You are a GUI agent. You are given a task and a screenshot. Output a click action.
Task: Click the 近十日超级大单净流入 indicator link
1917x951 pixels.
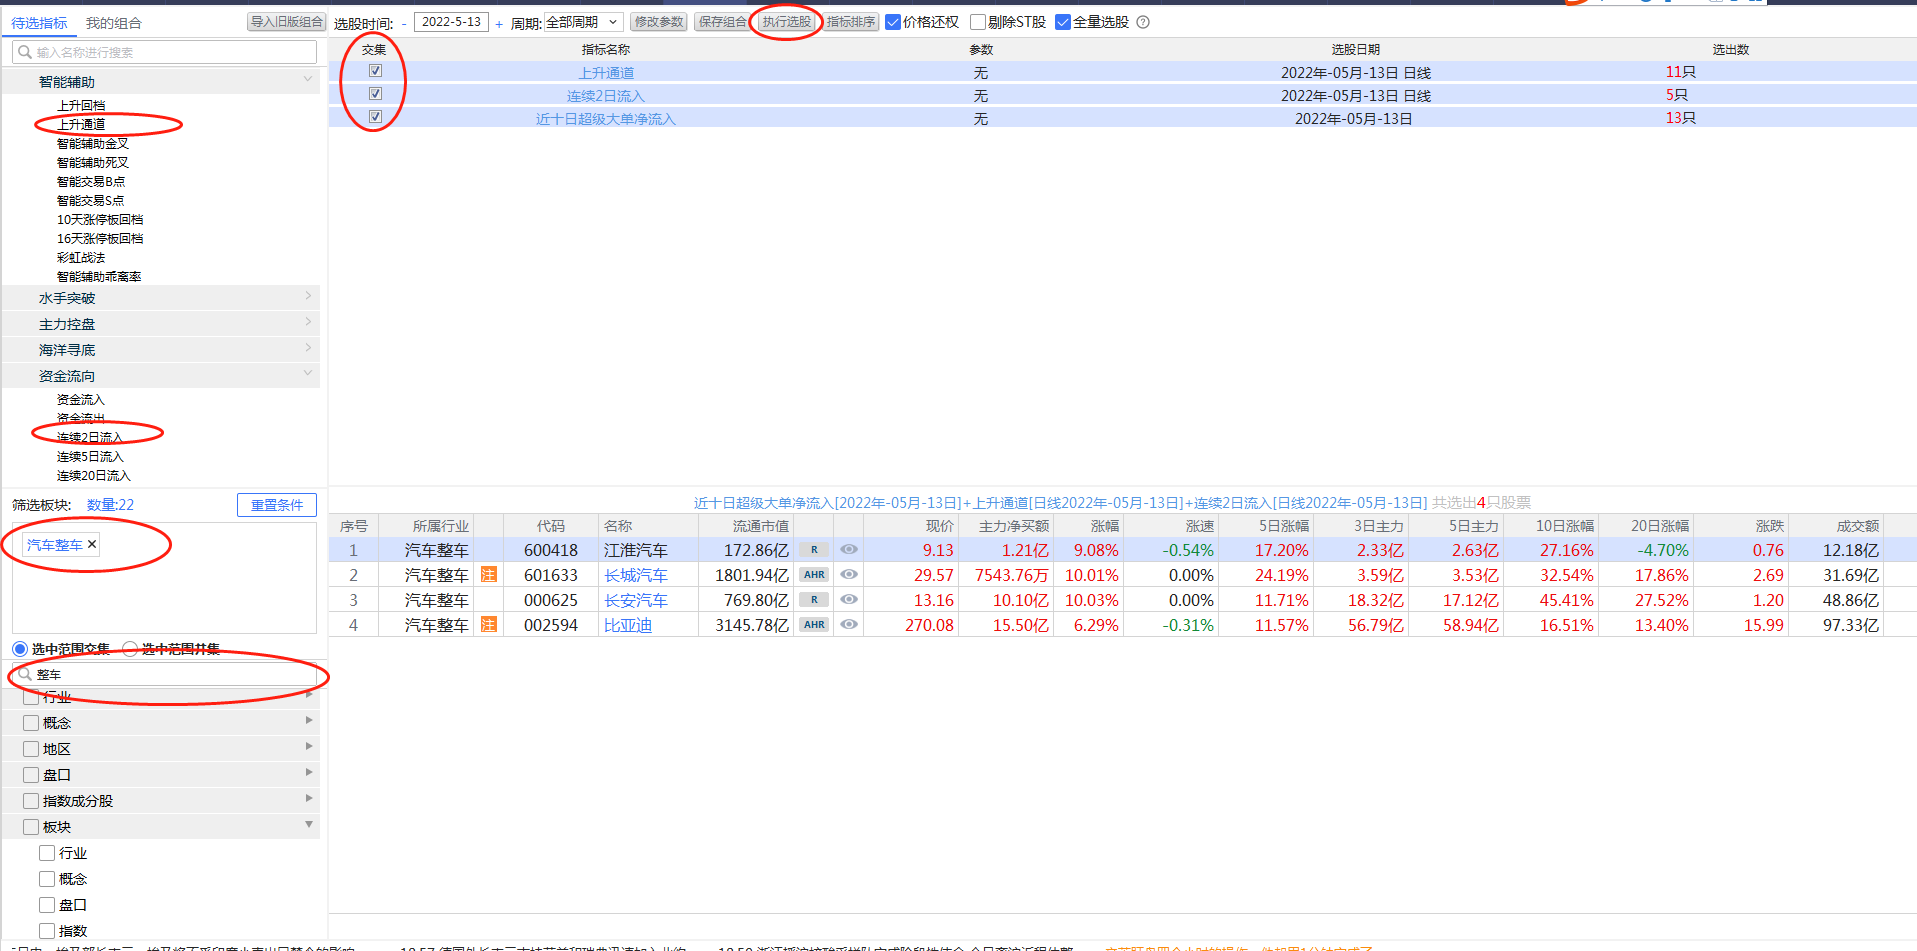click(x=606, y=118)
